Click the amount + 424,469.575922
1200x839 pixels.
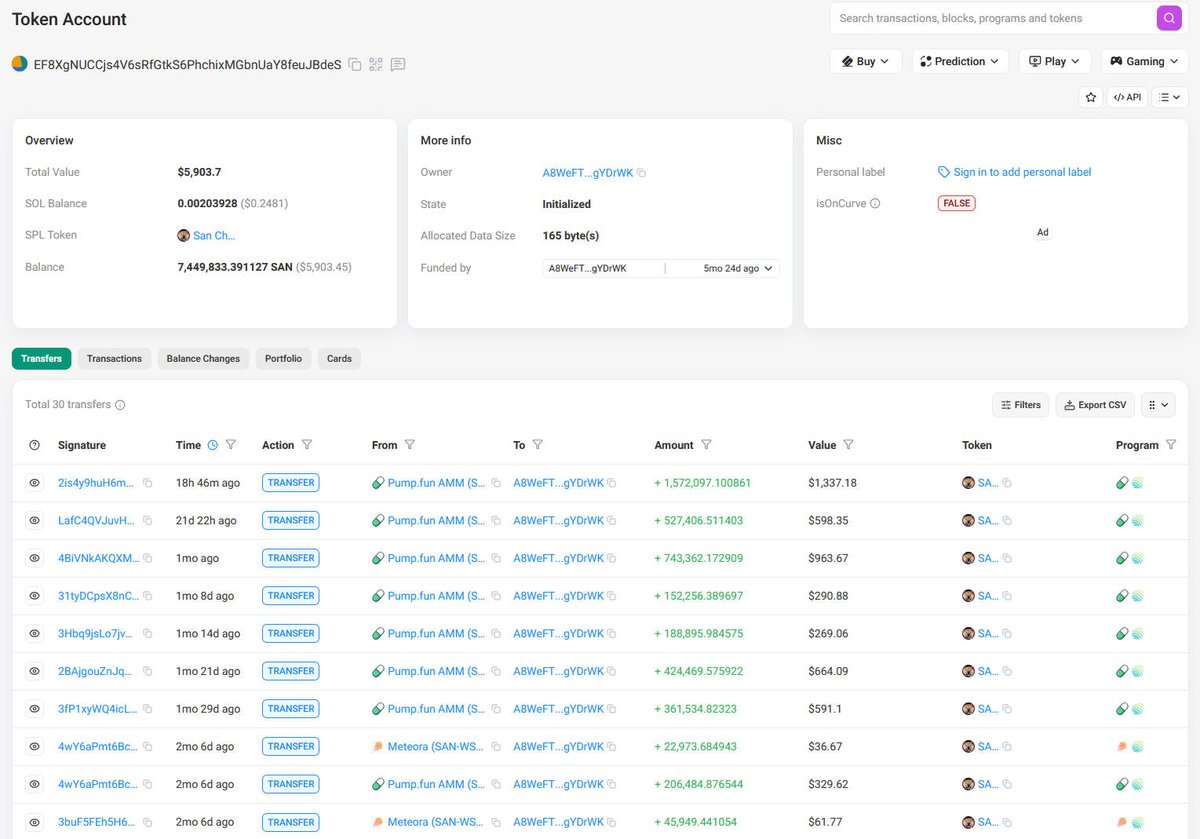click(x=699, y=671)
